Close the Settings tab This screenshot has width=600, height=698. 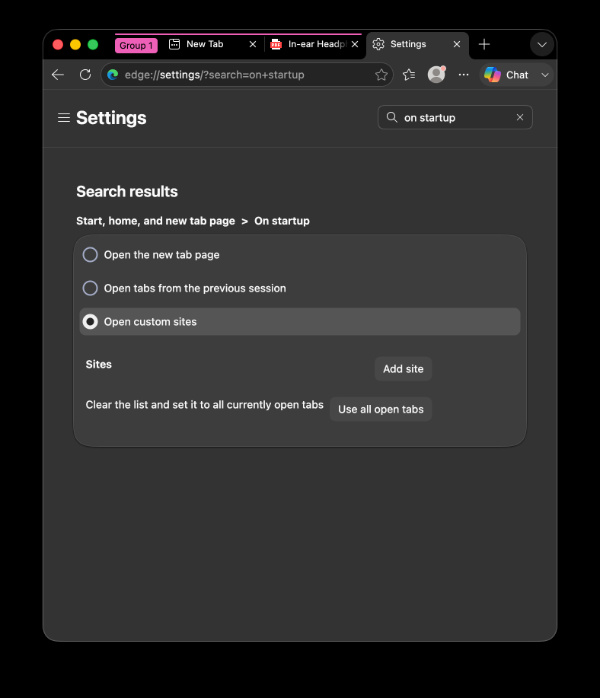pyautogui.click(x=457, y=44)
